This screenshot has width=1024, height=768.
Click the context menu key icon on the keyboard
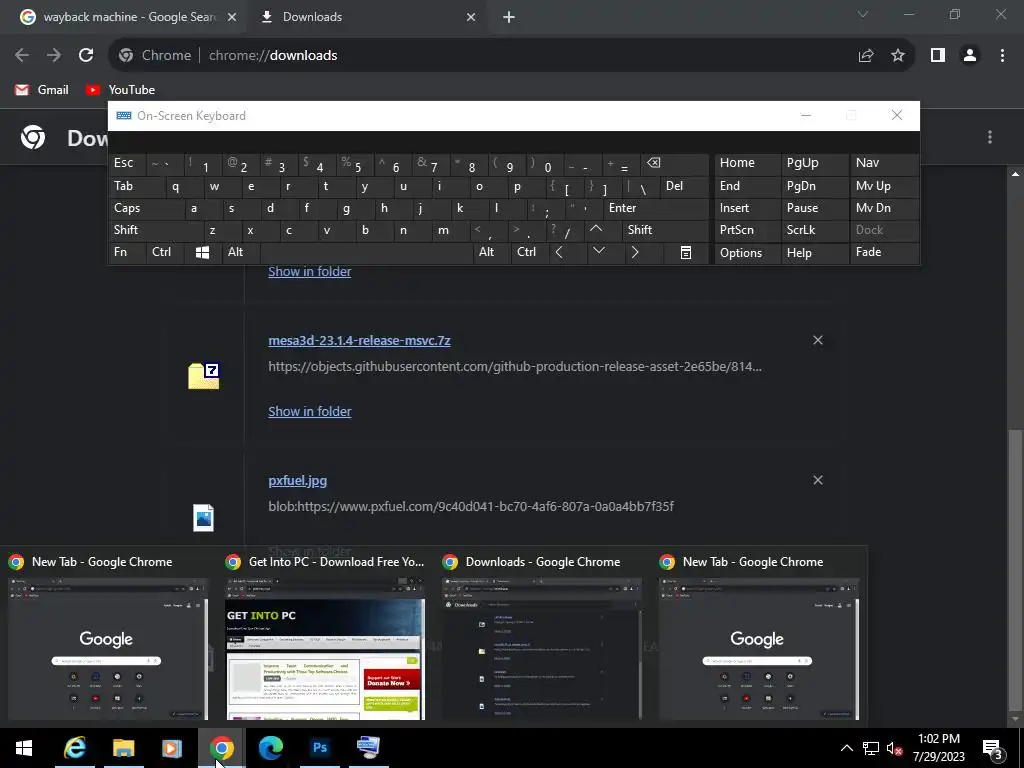point(686,252)
